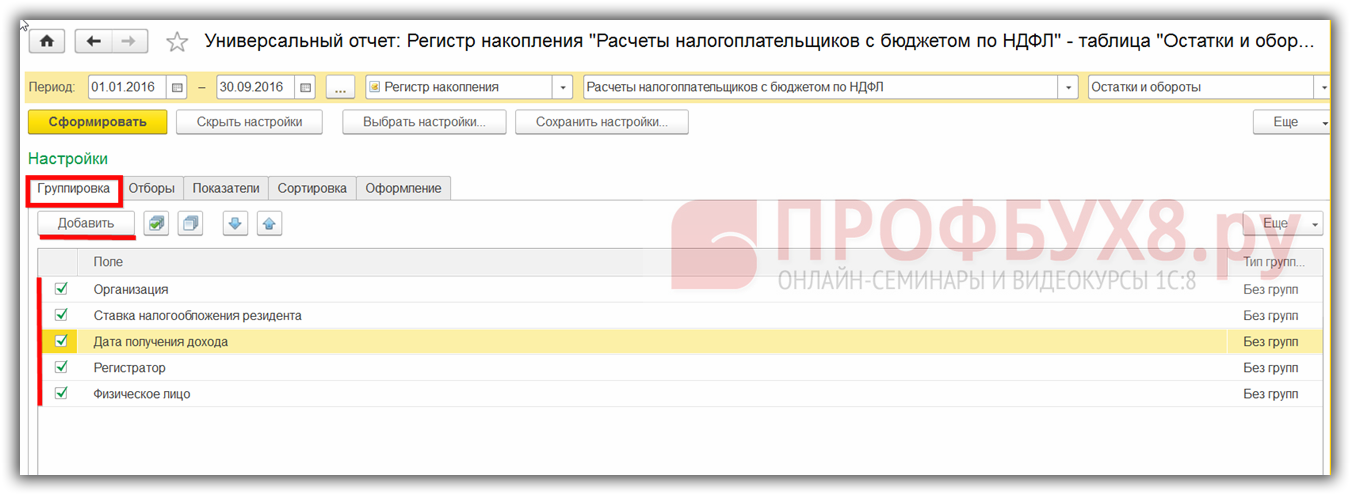The width and height of the screenshot is (1351, 495).
Task: Uncheck the Физическое лицо checkbox
Action: click(61, 394)
